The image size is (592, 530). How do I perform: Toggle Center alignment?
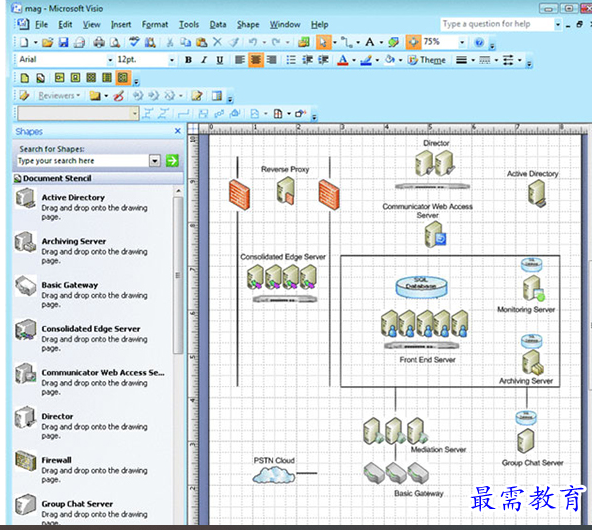tap(256, 60)
